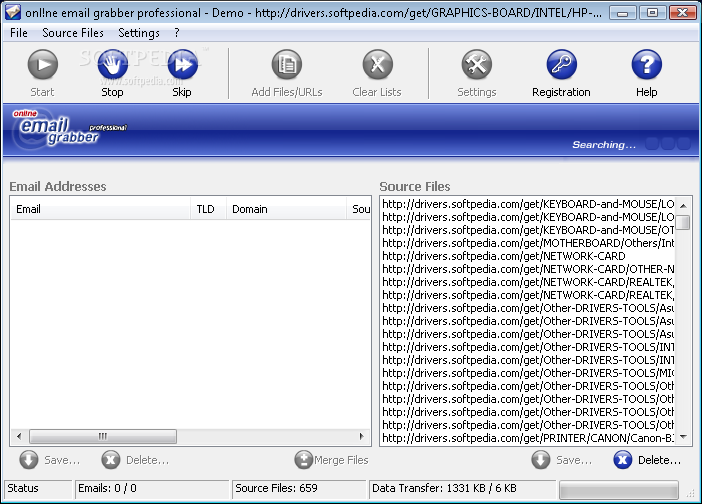Open Settings wrench toolbar icon
Viewport: 702px width, 504px height.
477,65
